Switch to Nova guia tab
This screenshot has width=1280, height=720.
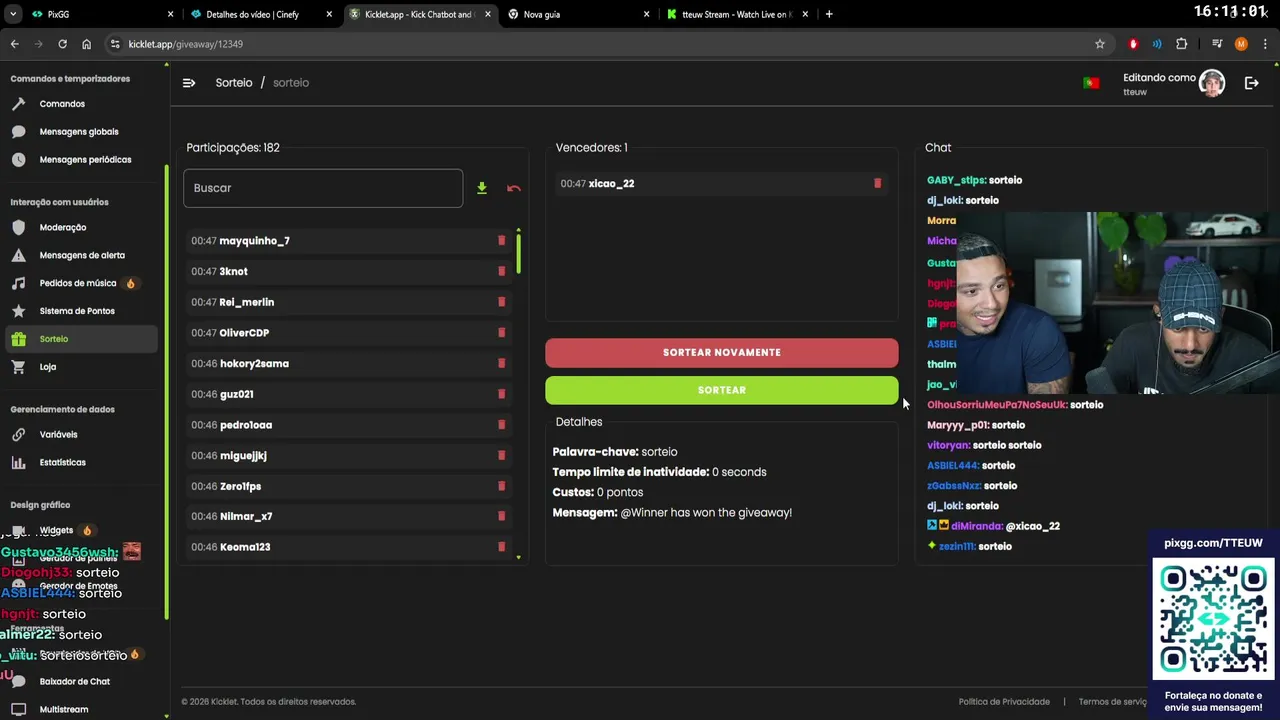tap(578, 14)
